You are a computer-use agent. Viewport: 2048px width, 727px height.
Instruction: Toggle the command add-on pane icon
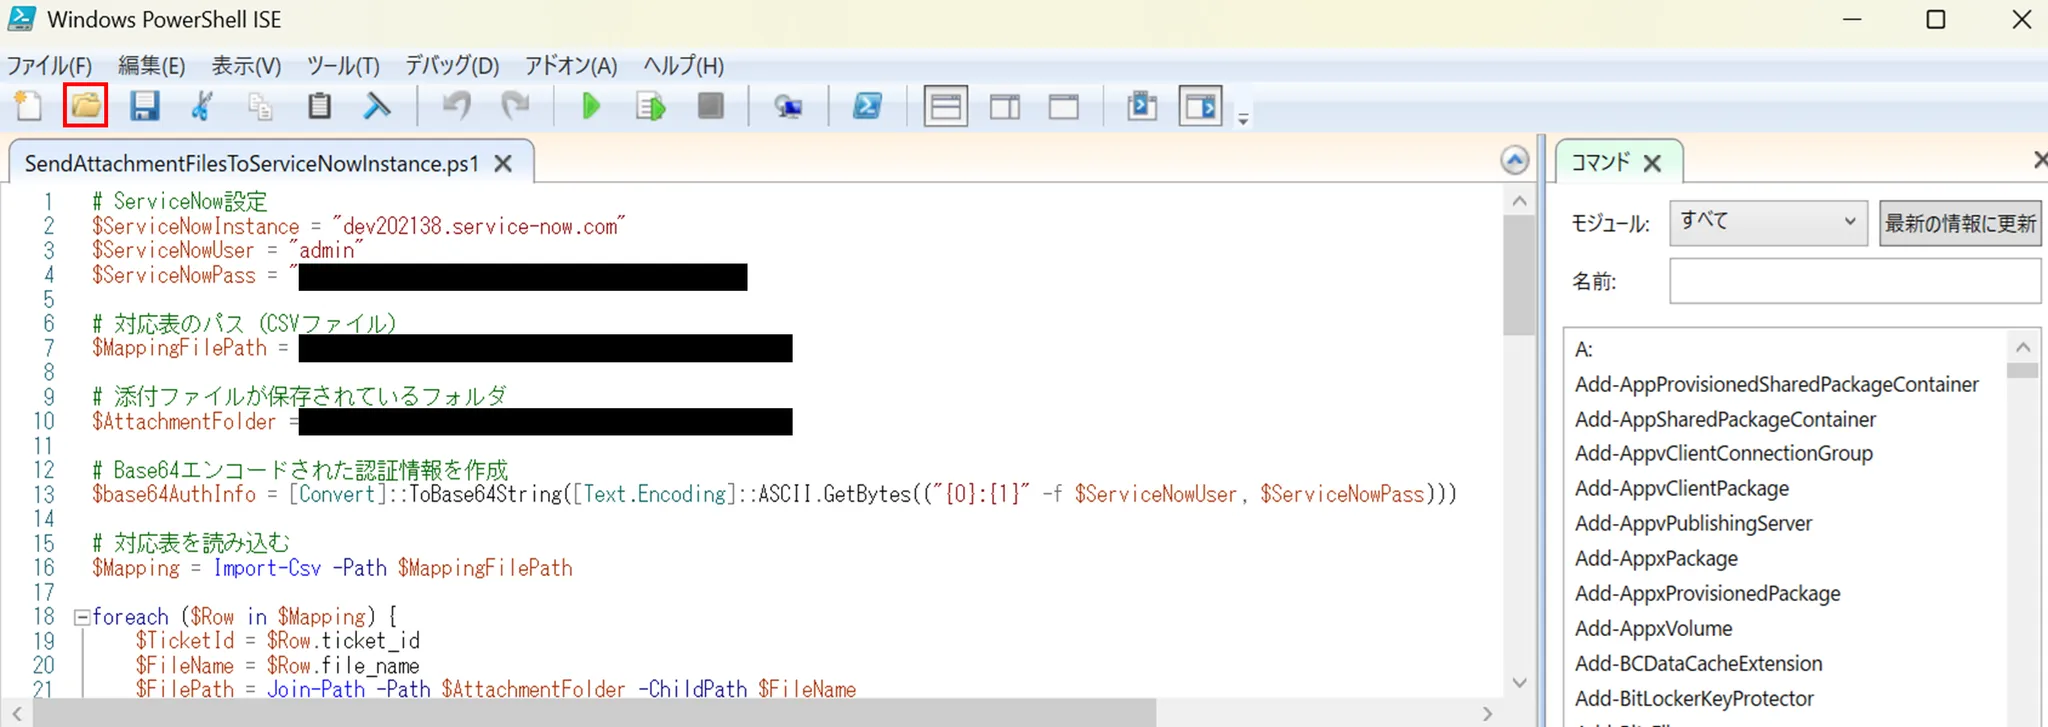click(x=1200, y=106)
